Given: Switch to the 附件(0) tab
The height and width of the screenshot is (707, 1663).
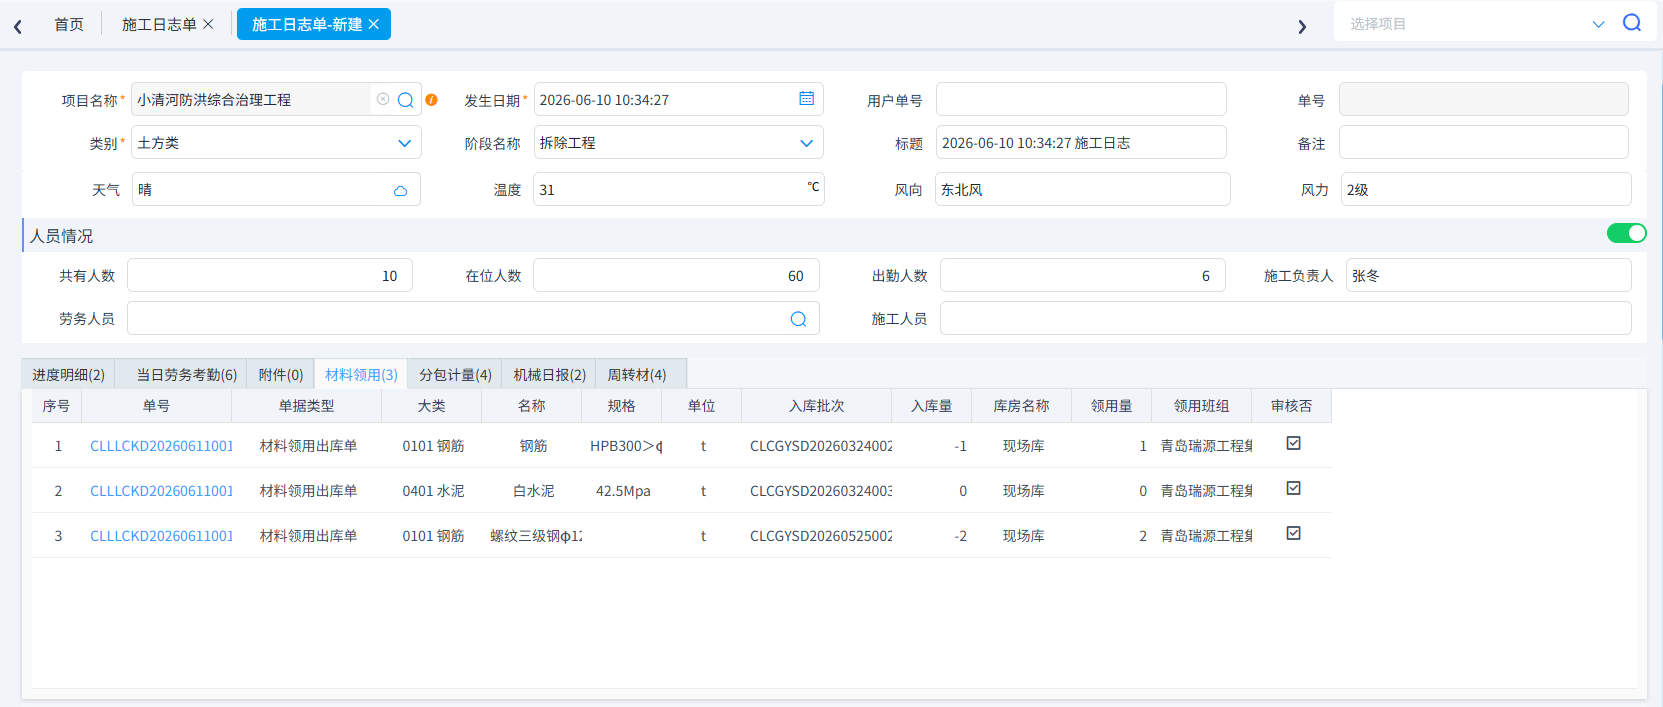Looking at the screenshot, I should point(281,374).
